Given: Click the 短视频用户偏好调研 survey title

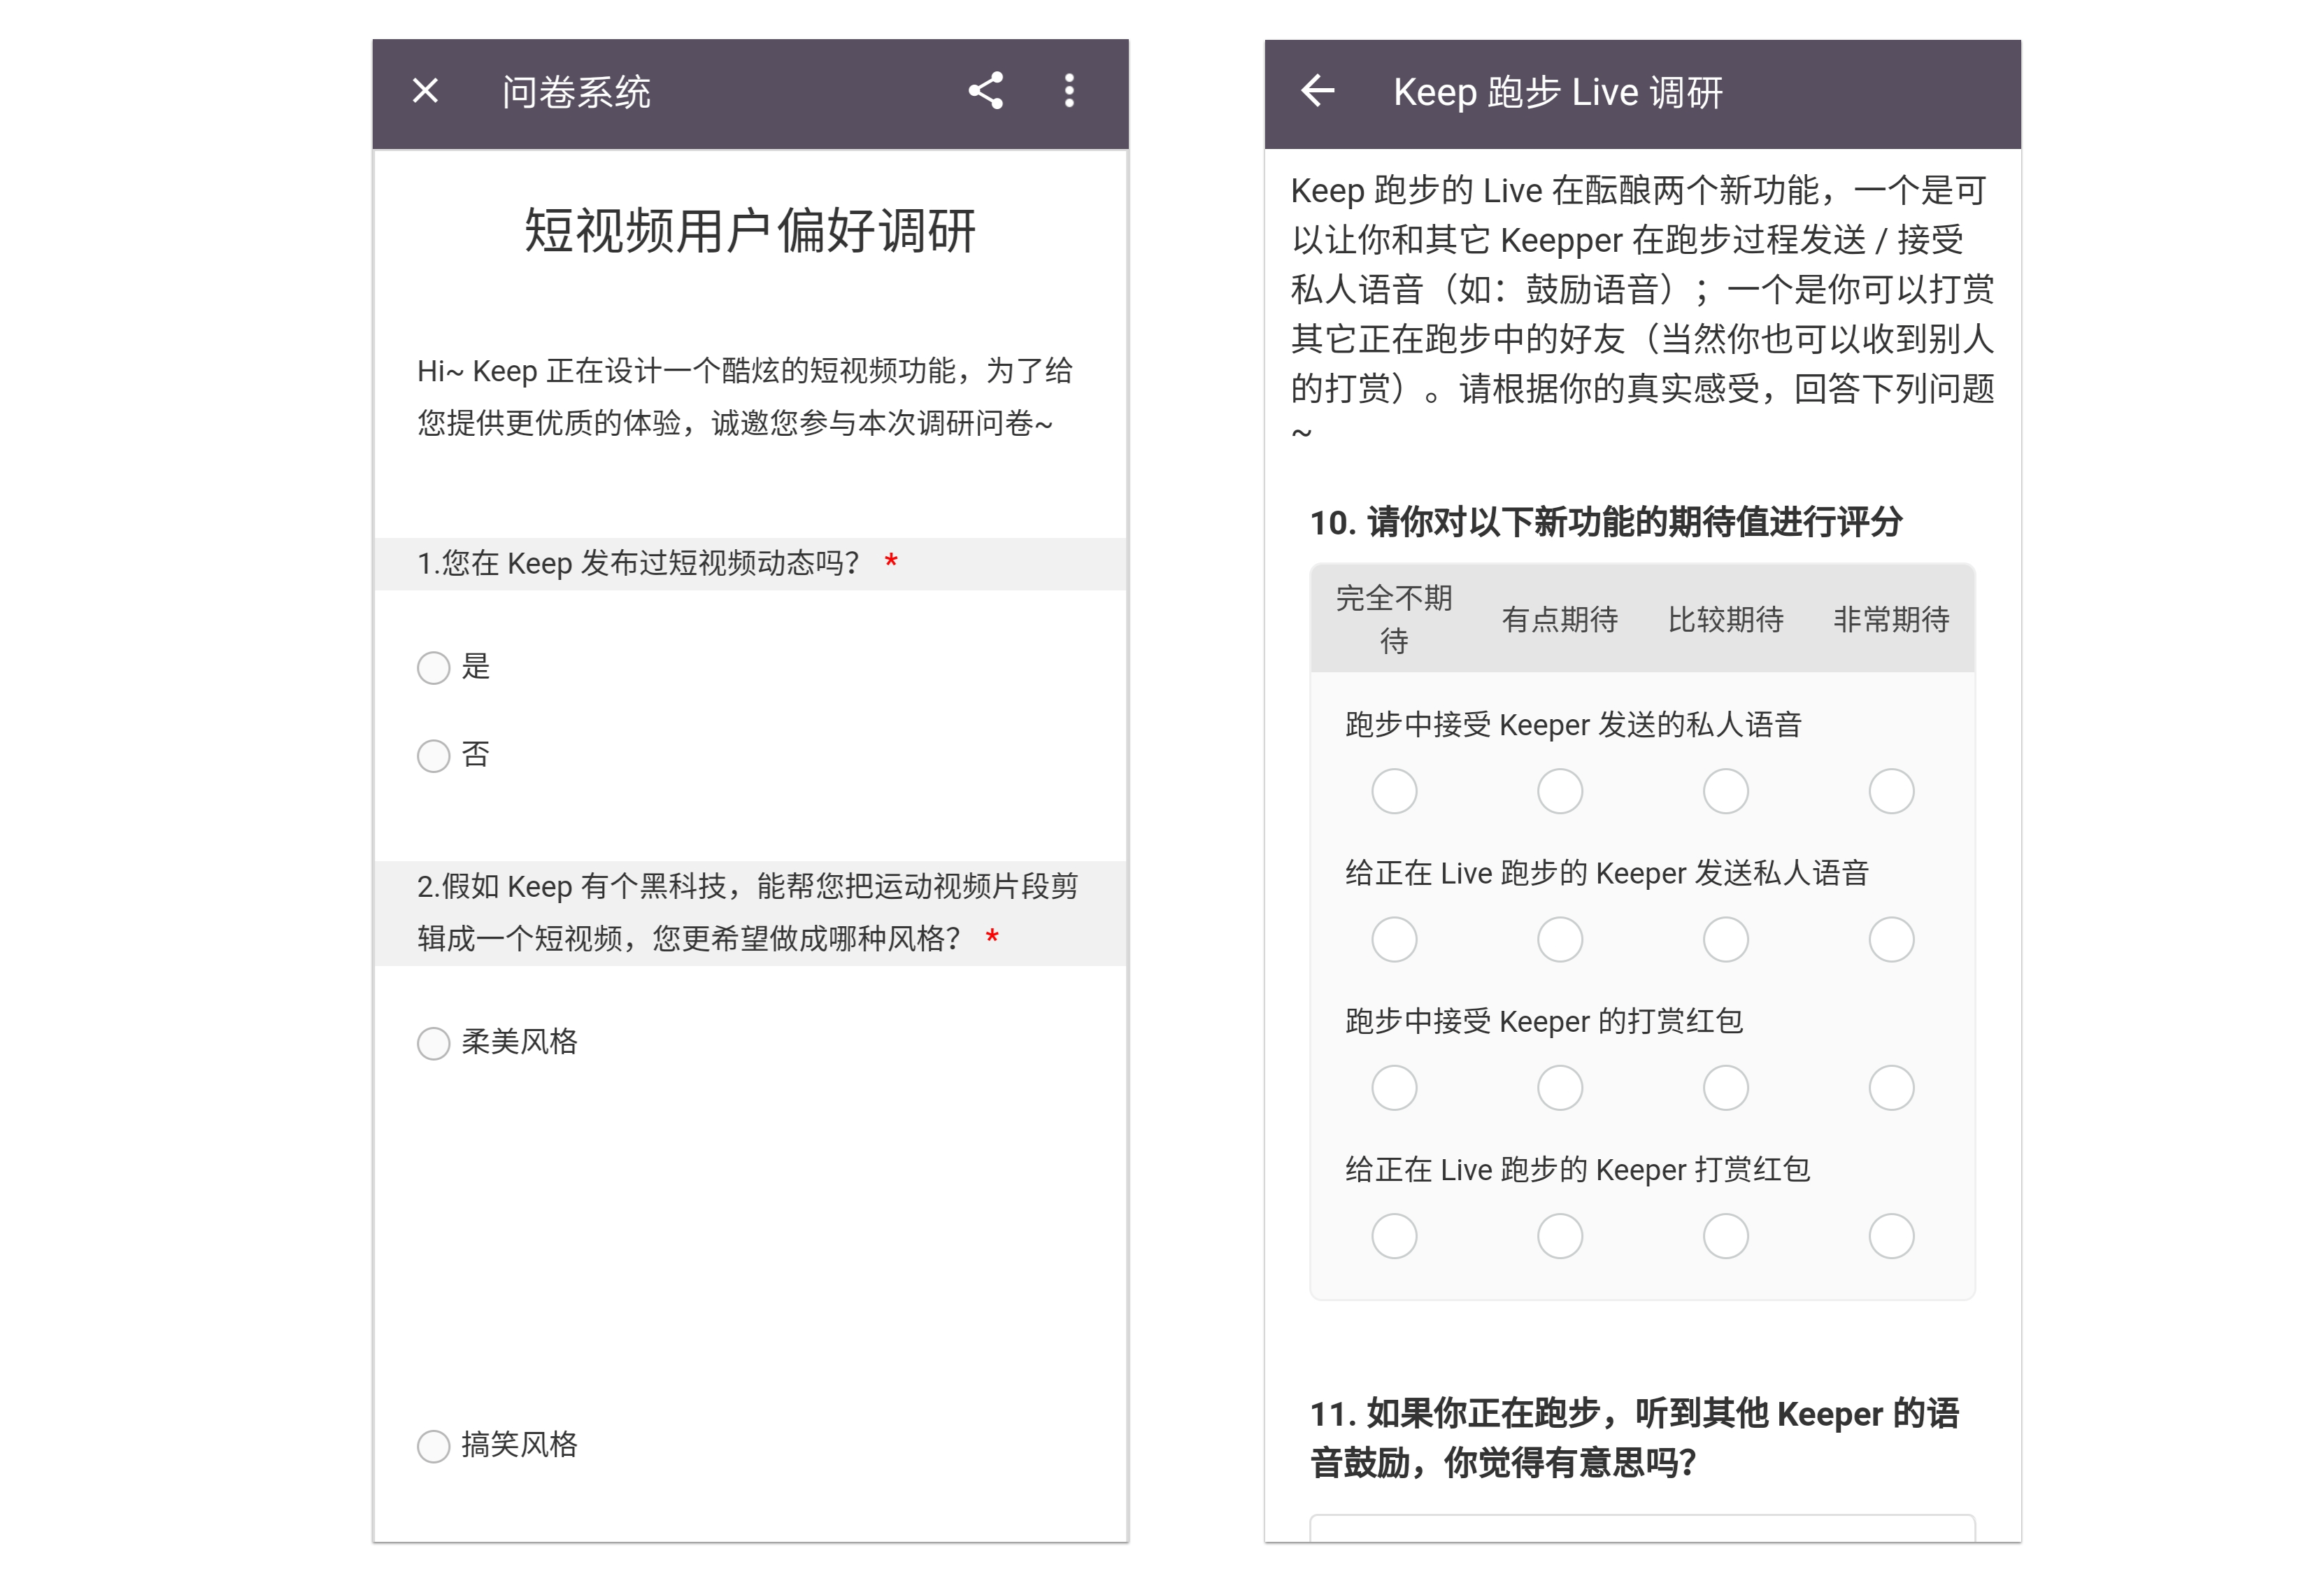Looking at the screenshot, I should [750, 231].
